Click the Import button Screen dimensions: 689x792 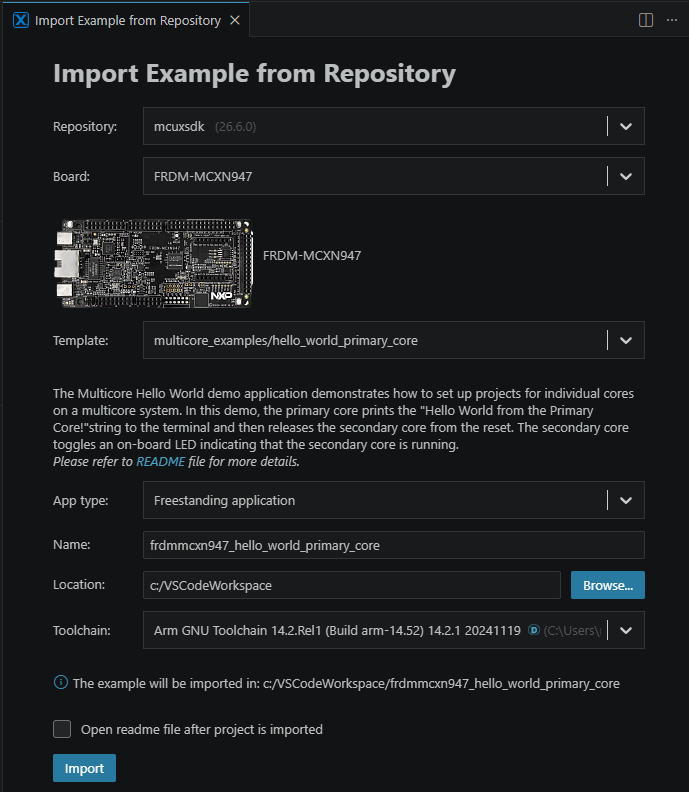(84, 768)
